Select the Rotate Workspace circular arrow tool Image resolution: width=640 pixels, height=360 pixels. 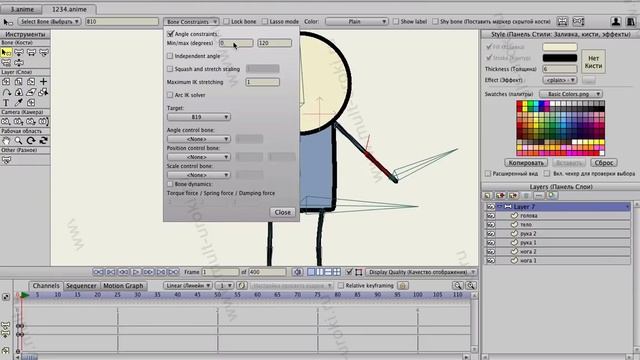click(x=31, y=141)
